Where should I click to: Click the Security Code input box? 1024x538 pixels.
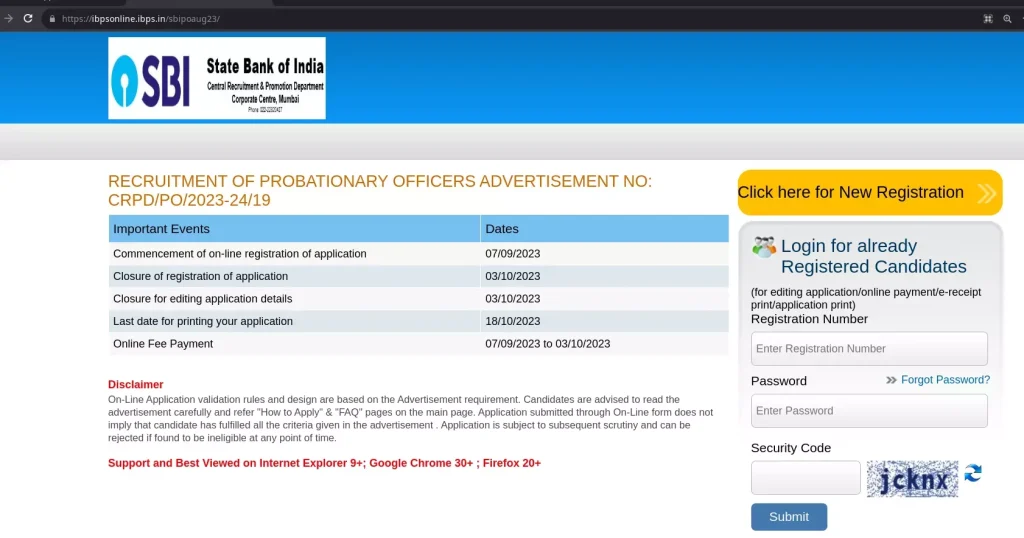805,478
